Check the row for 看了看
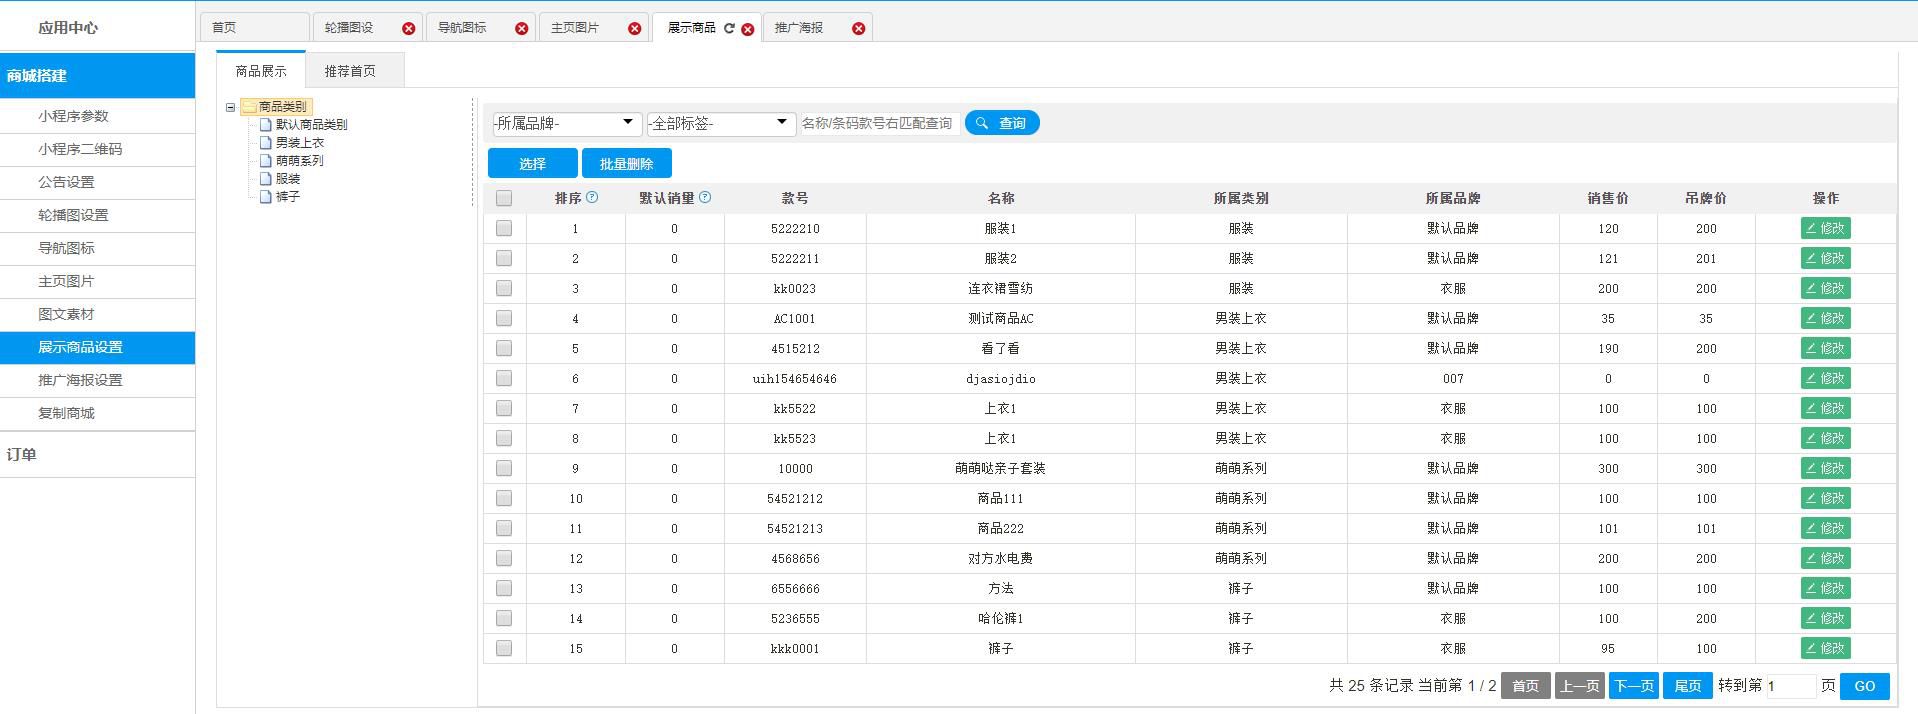 (x=504, y=348)
